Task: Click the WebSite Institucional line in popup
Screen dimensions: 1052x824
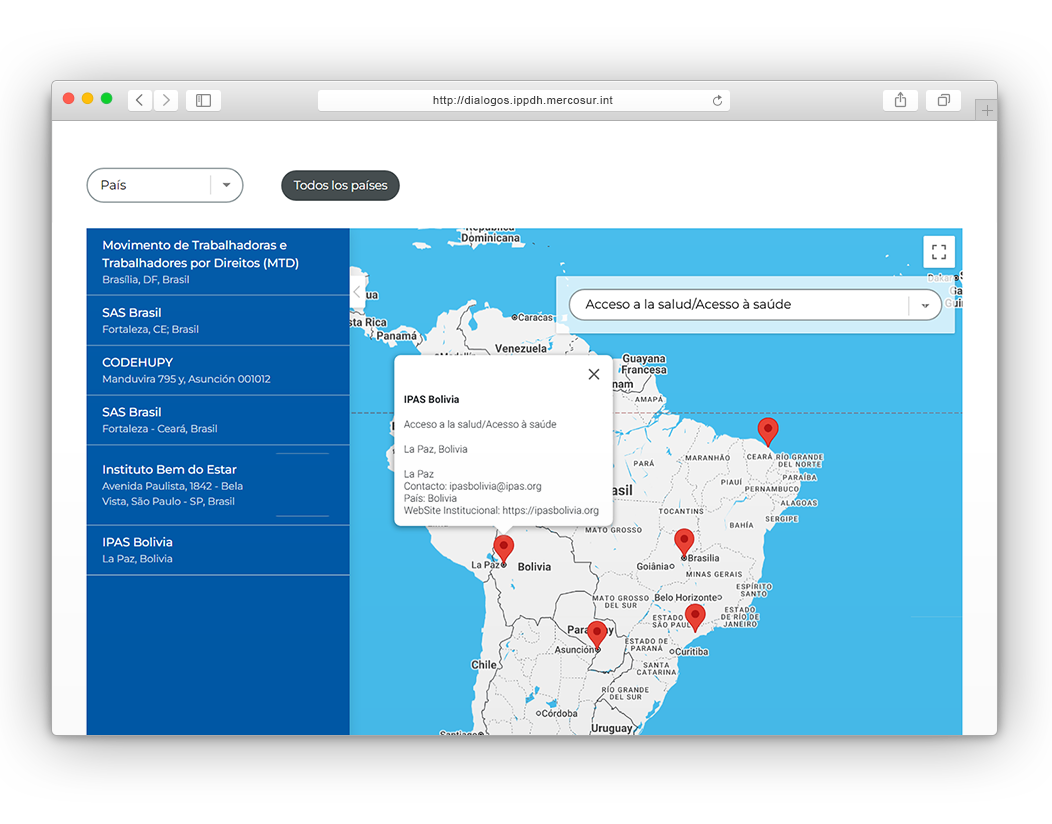Action: (501, 511)
